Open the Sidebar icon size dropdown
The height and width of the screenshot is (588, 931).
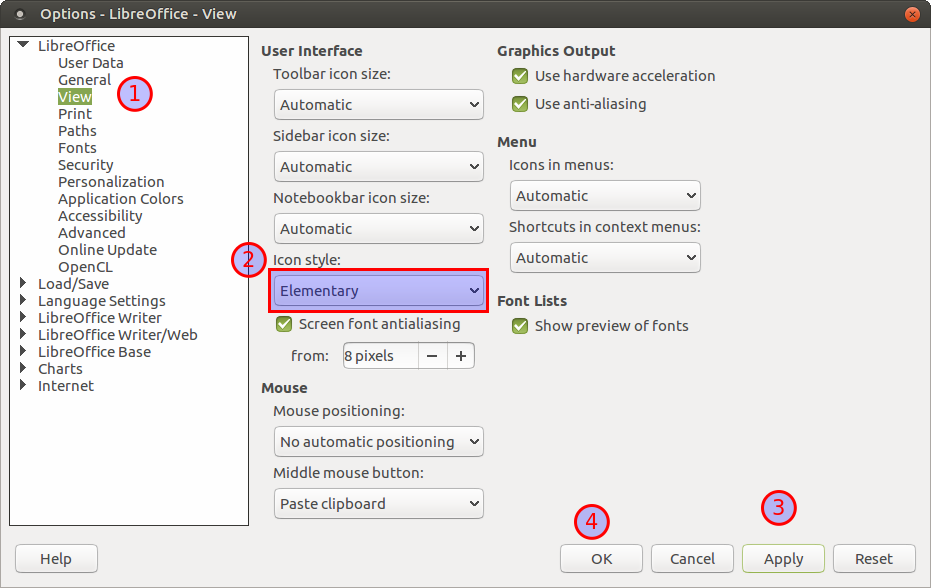point(379,167)
